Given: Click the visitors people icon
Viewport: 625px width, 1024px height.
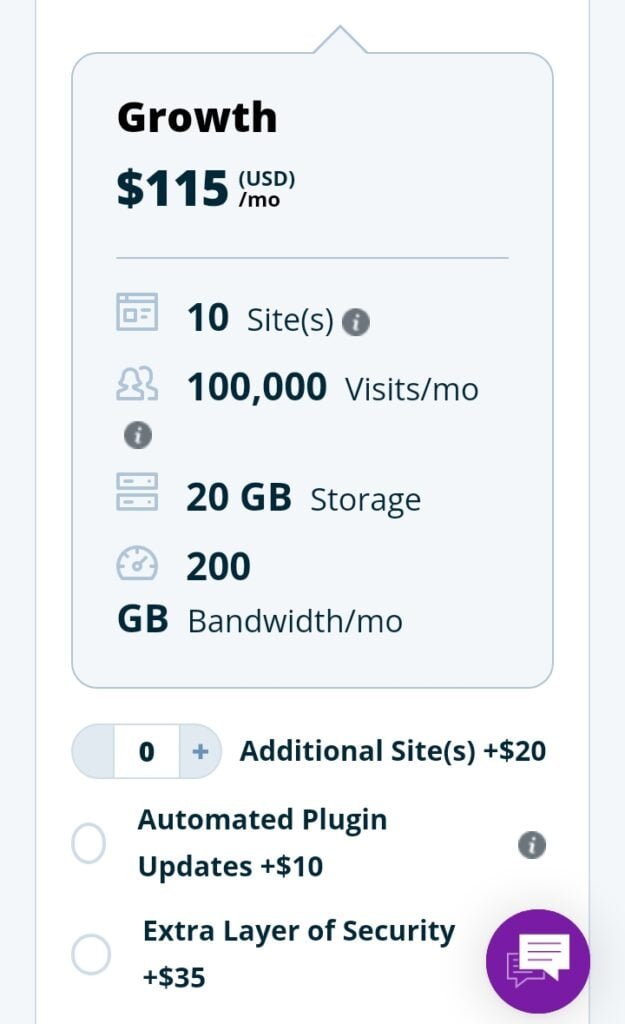Looking at the screenshot, I should pos(137,383).
